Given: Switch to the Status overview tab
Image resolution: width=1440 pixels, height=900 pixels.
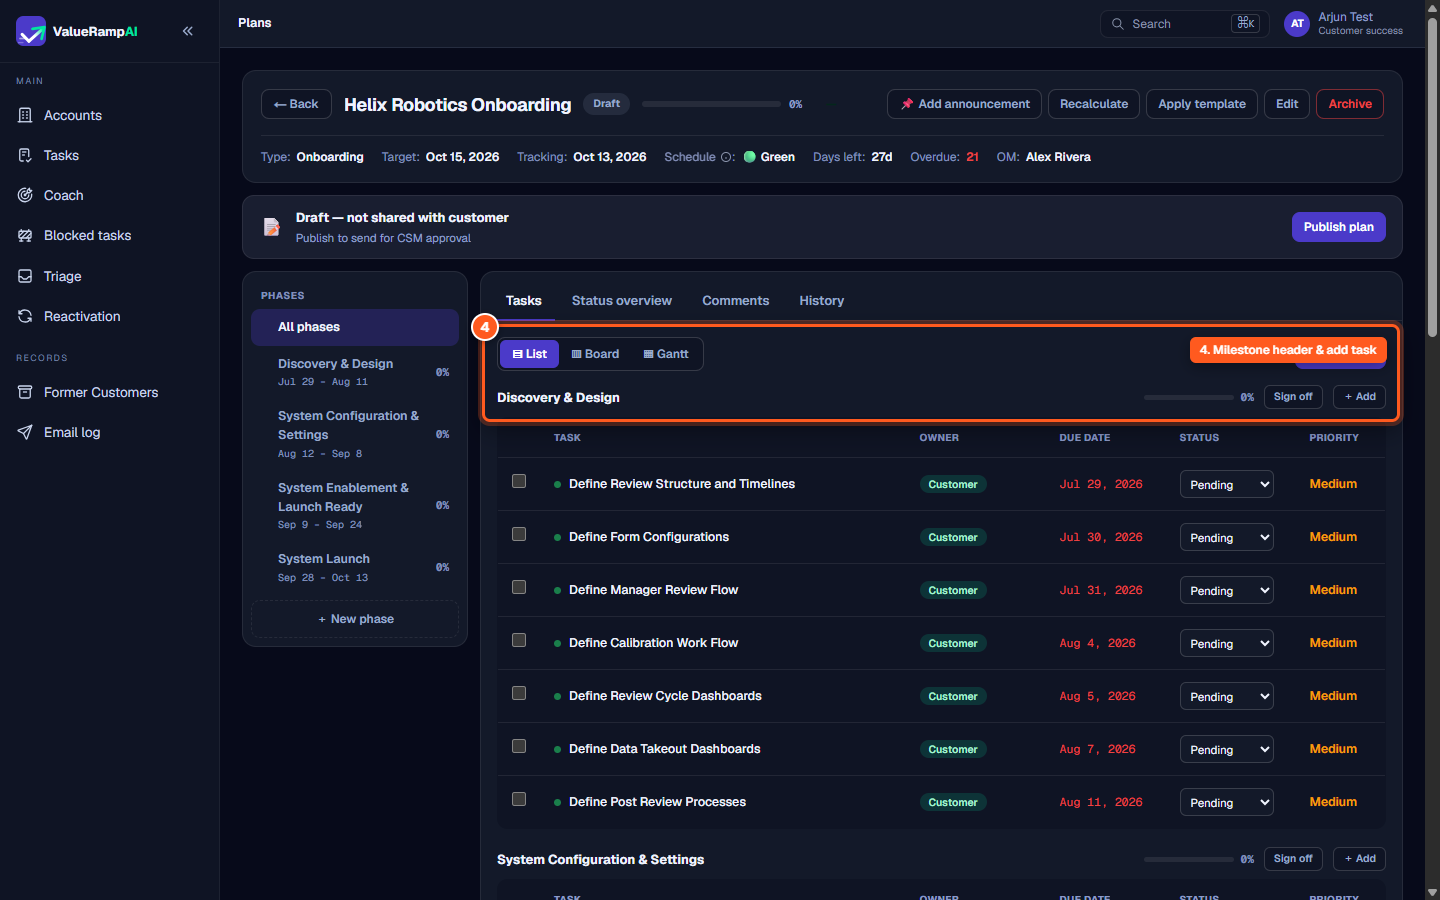Looking at the screenshot, I should [x=621, y=301].
